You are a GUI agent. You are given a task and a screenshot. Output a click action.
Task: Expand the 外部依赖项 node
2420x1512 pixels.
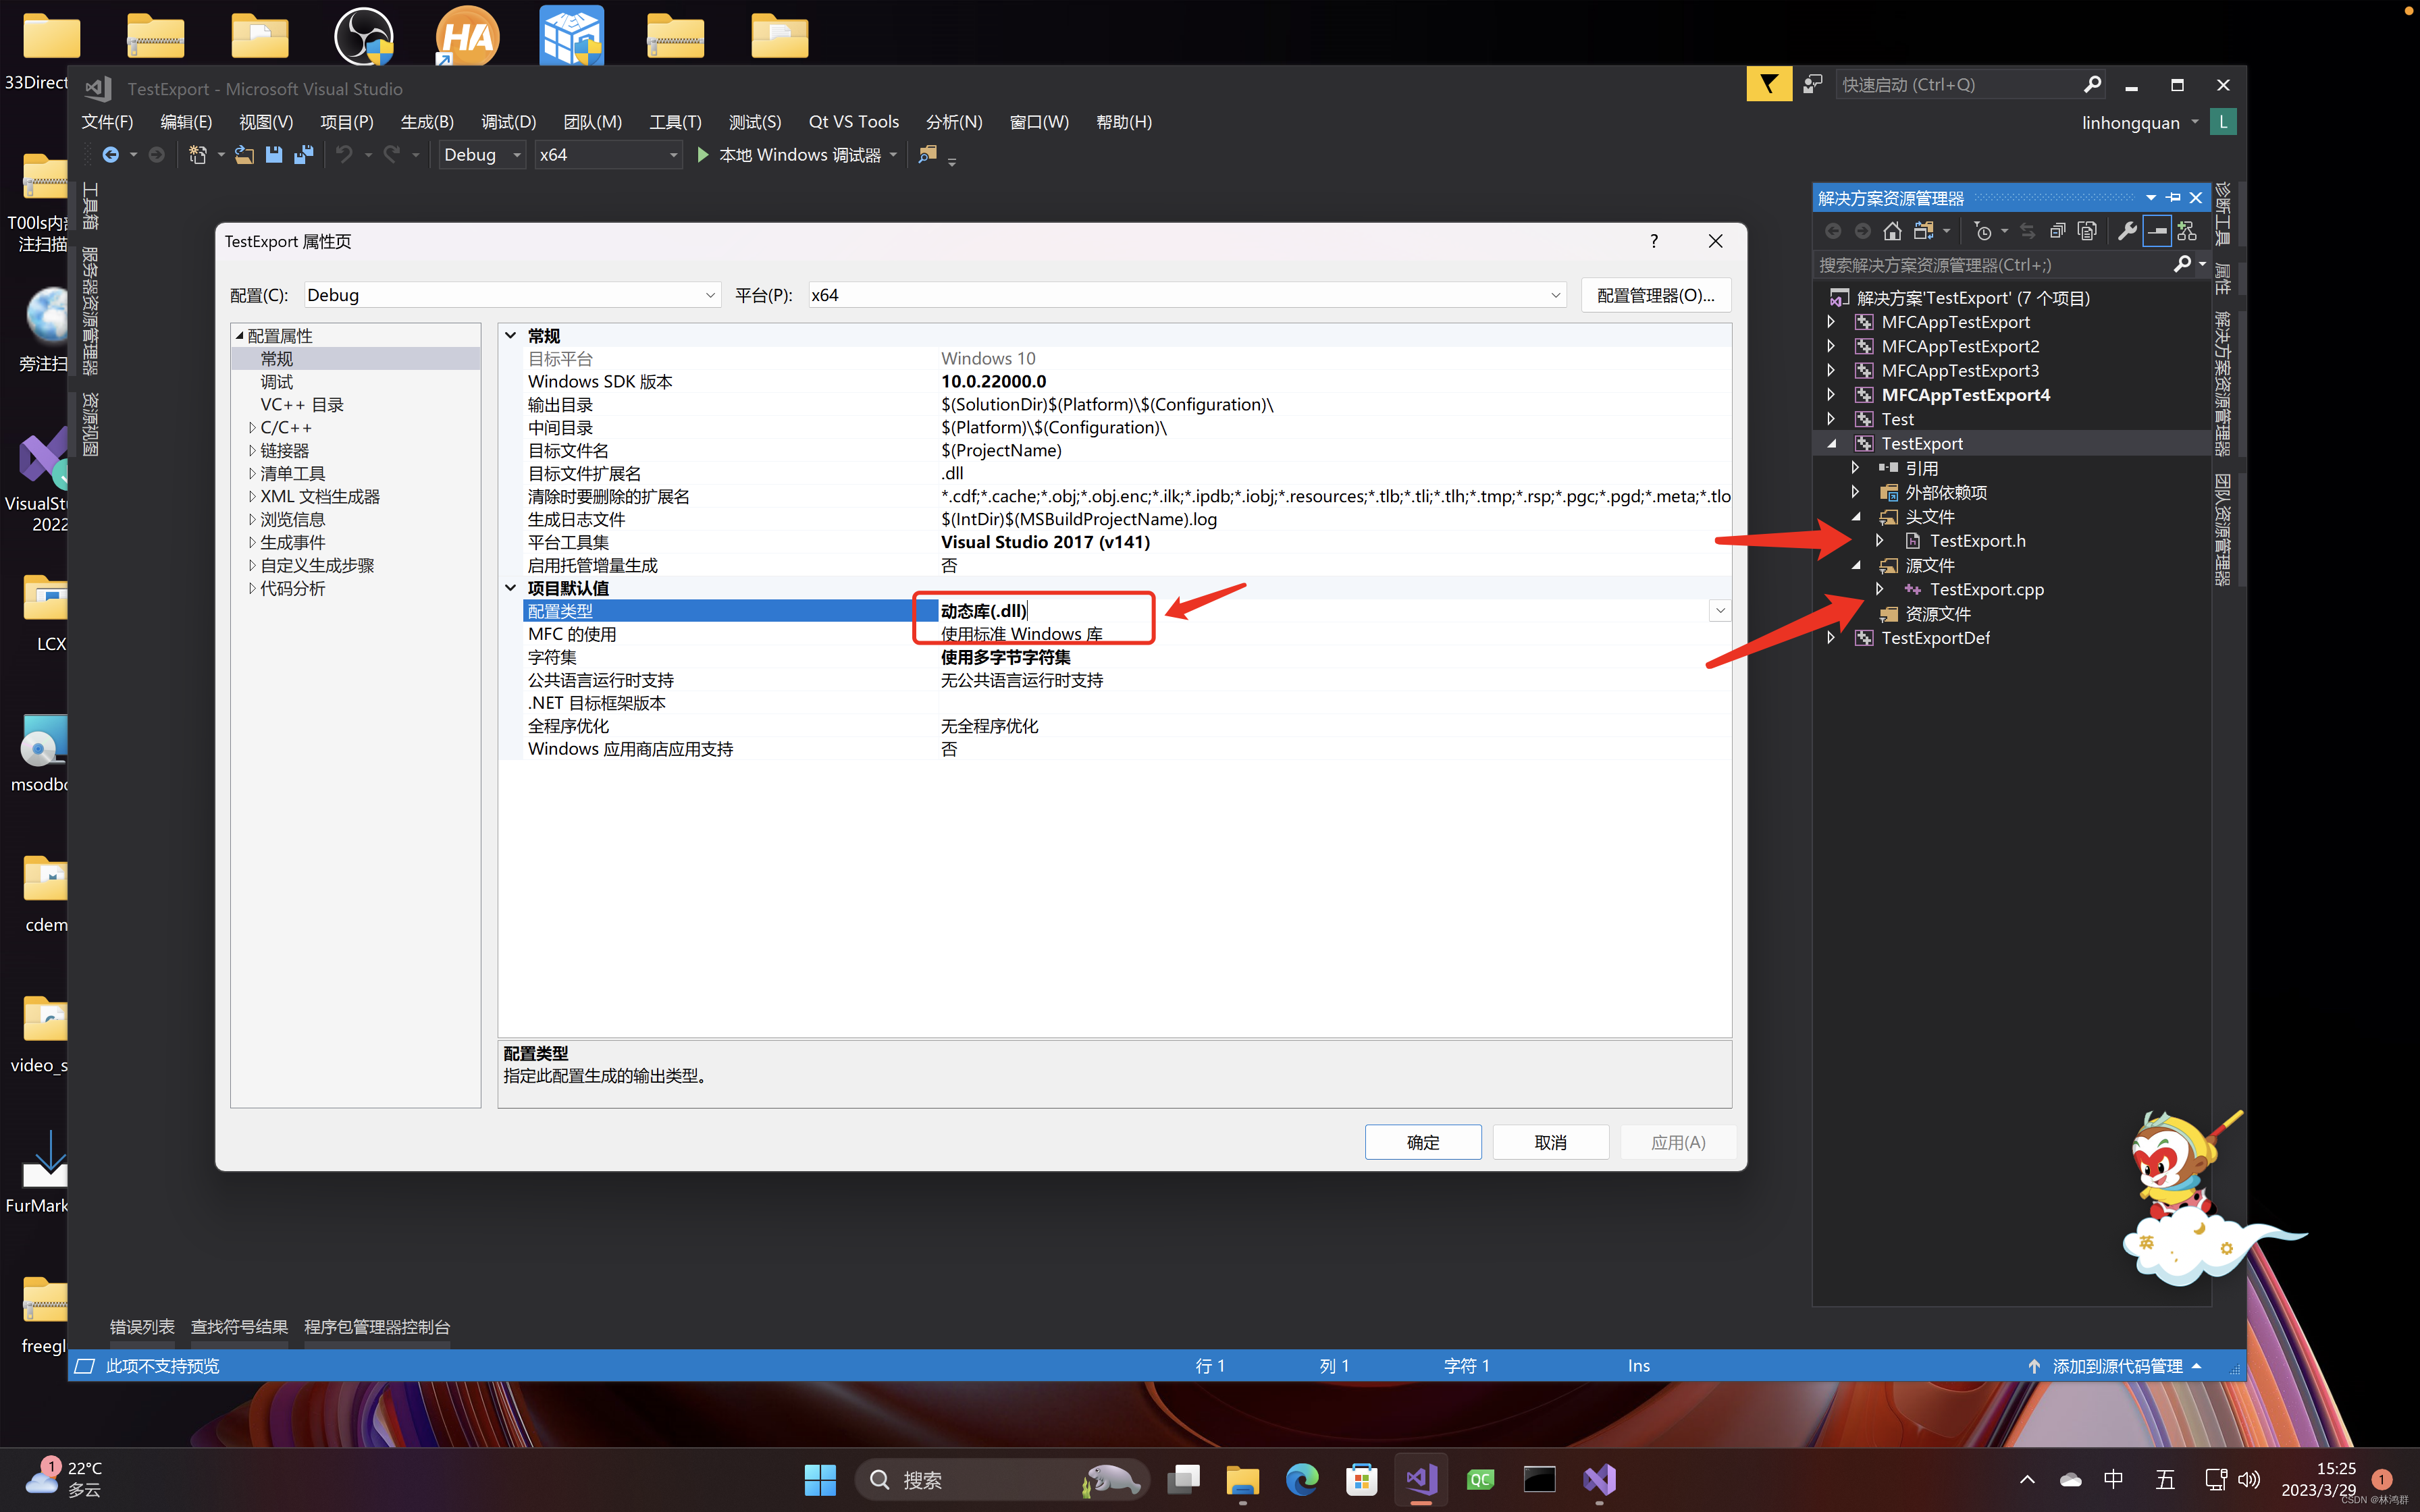(x=1855, y=491)
